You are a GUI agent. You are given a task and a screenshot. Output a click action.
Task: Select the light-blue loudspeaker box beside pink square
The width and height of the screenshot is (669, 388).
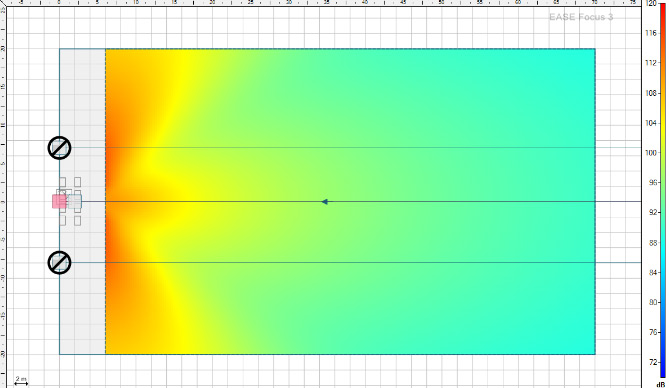[x=75, y=201]
